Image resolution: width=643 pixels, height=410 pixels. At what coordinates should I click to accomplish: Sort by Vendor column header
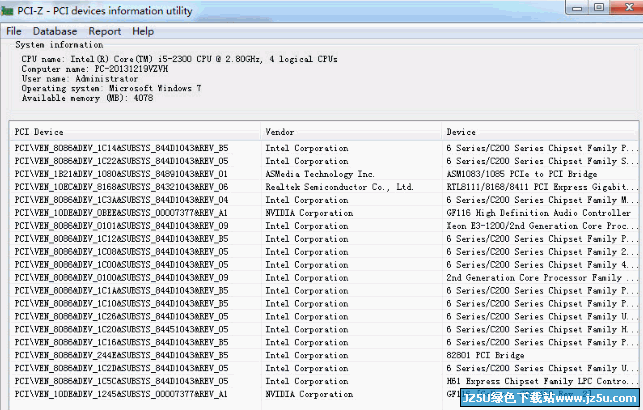(351, 132)
